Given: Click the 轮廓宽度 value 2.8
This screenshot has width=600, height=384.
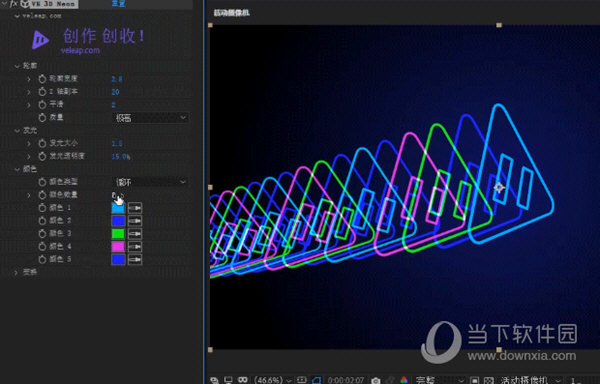Looking at the screenshot, I should [117, 79].
